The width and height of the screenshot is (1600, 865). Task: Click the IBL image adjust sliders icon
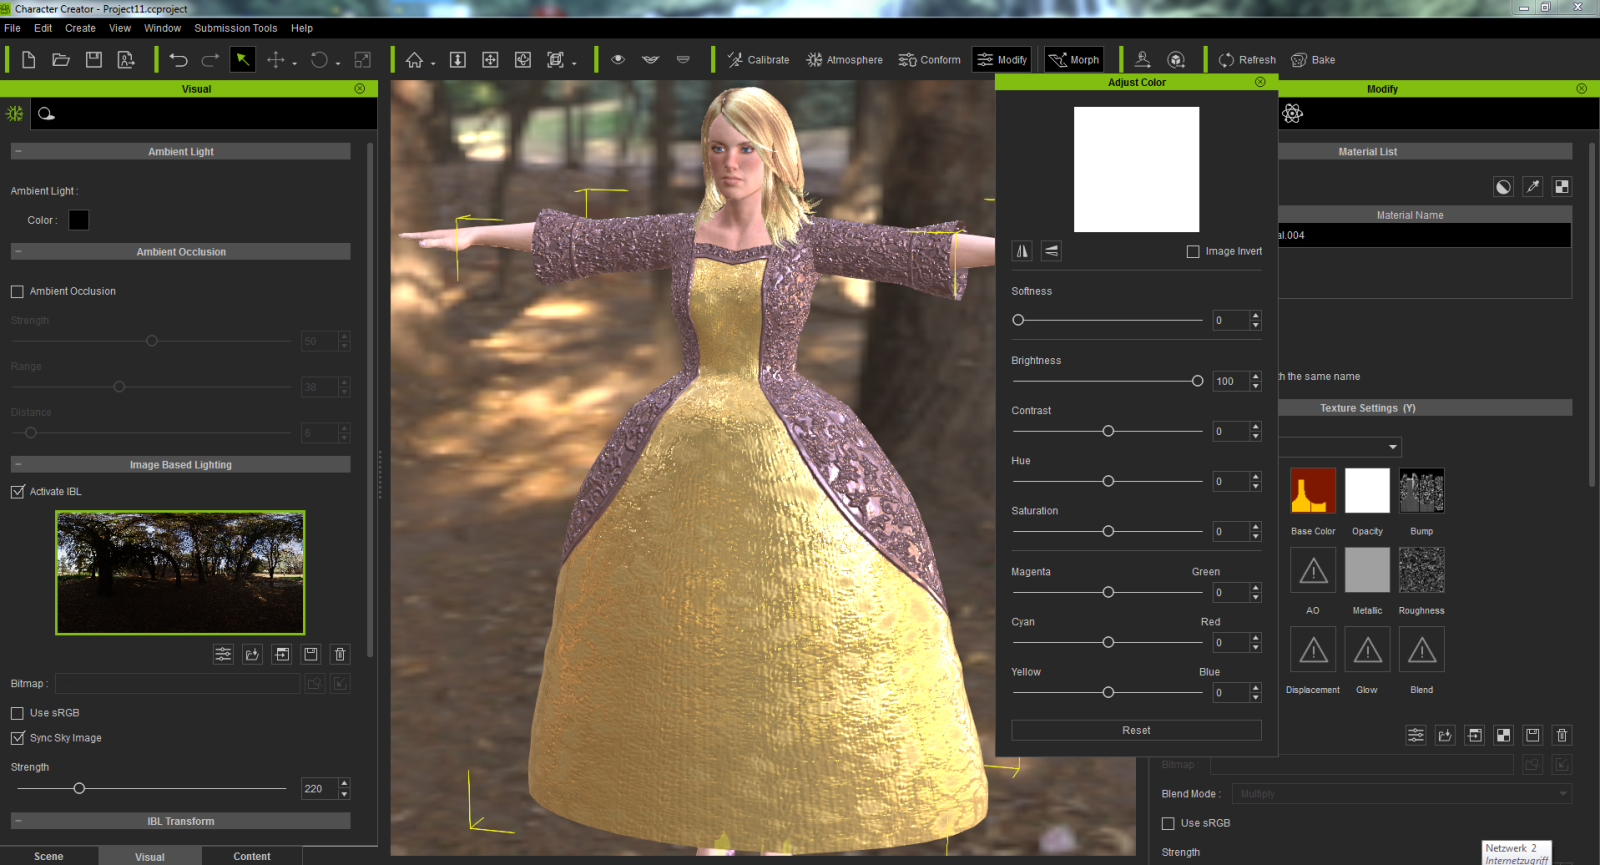point(223,654)
